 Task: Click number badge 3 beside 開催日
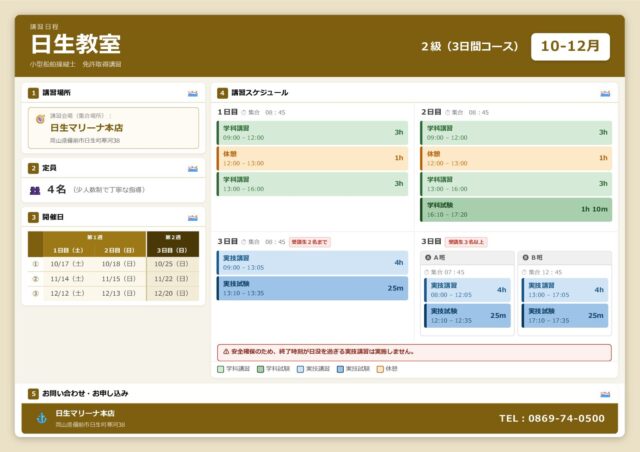33,217
